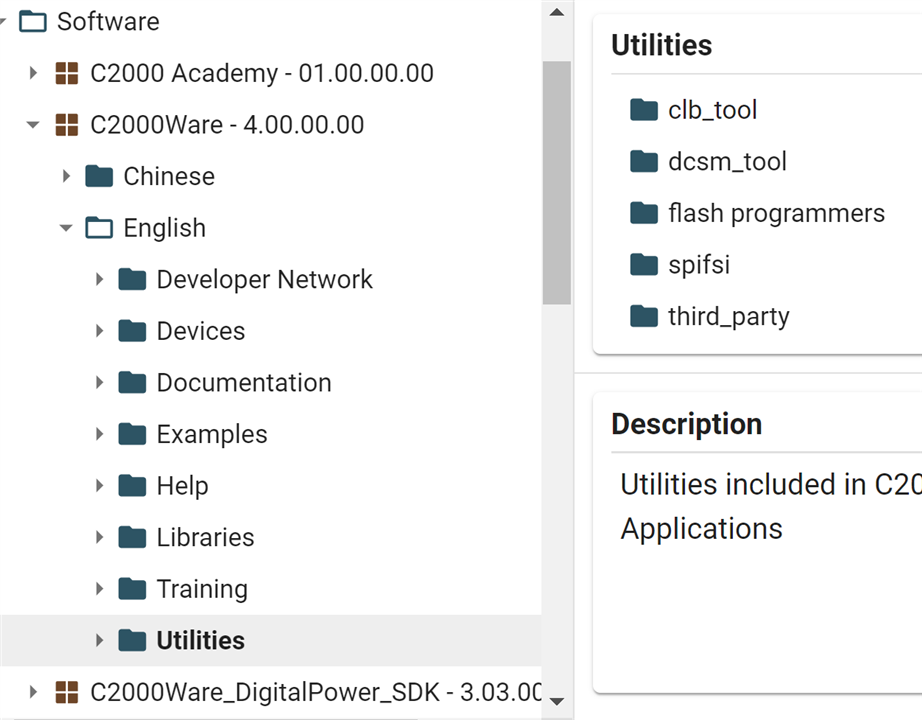
Task: Click the English folder icon
Action: click(99, 227)
